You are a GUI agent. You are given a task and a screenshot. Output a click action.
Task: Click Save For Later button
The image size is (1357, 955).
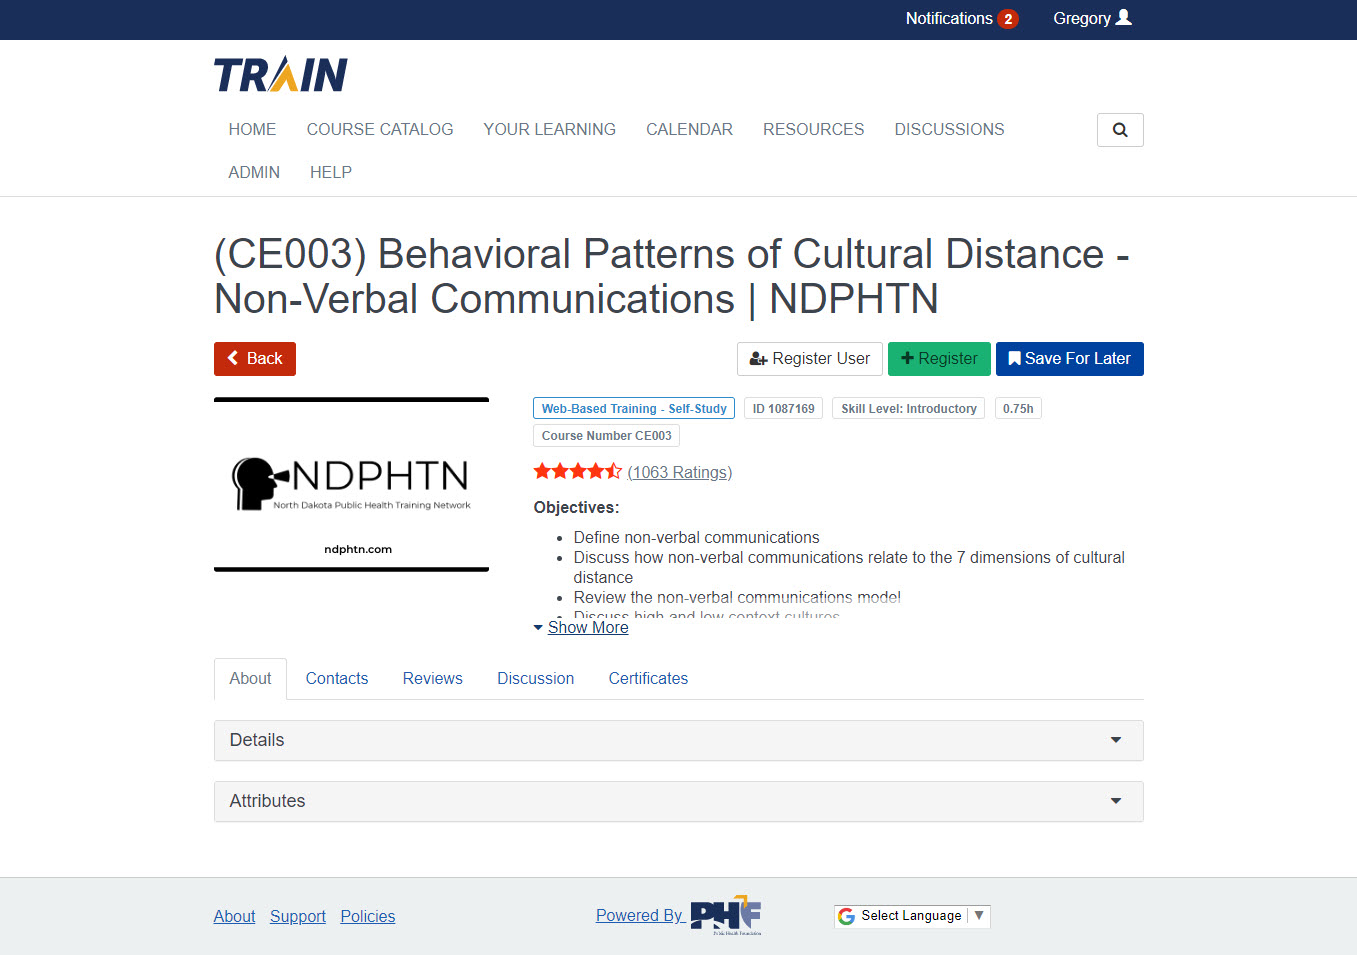pyautogui.click(x=1070, y=359)
